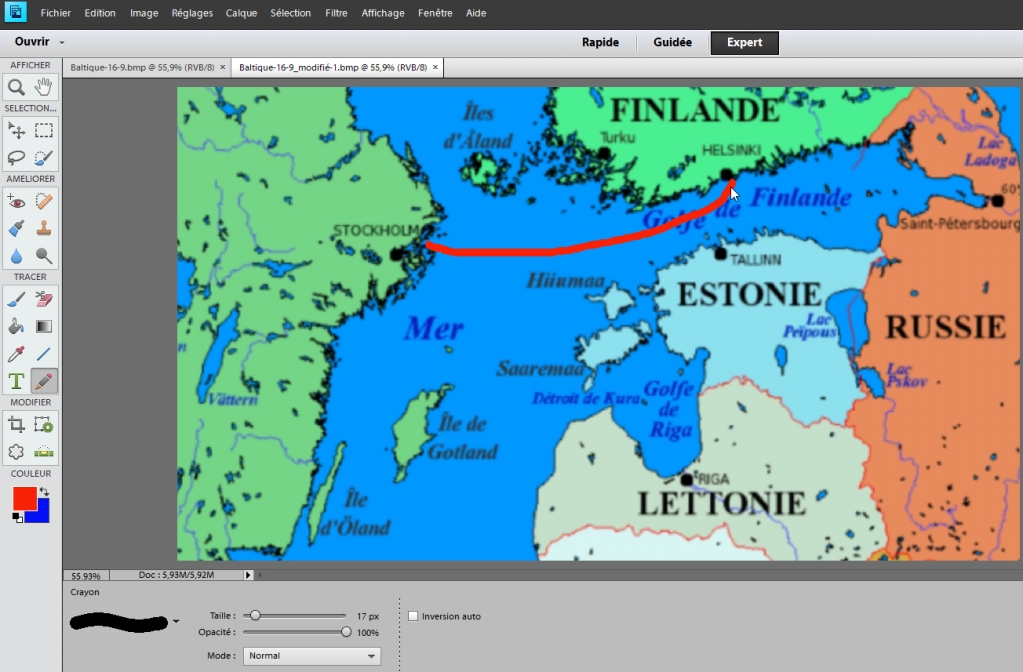Select the Brush tool under TRACER
The height and width of the screenshot is (672, 1023).
tap(16, 299)
